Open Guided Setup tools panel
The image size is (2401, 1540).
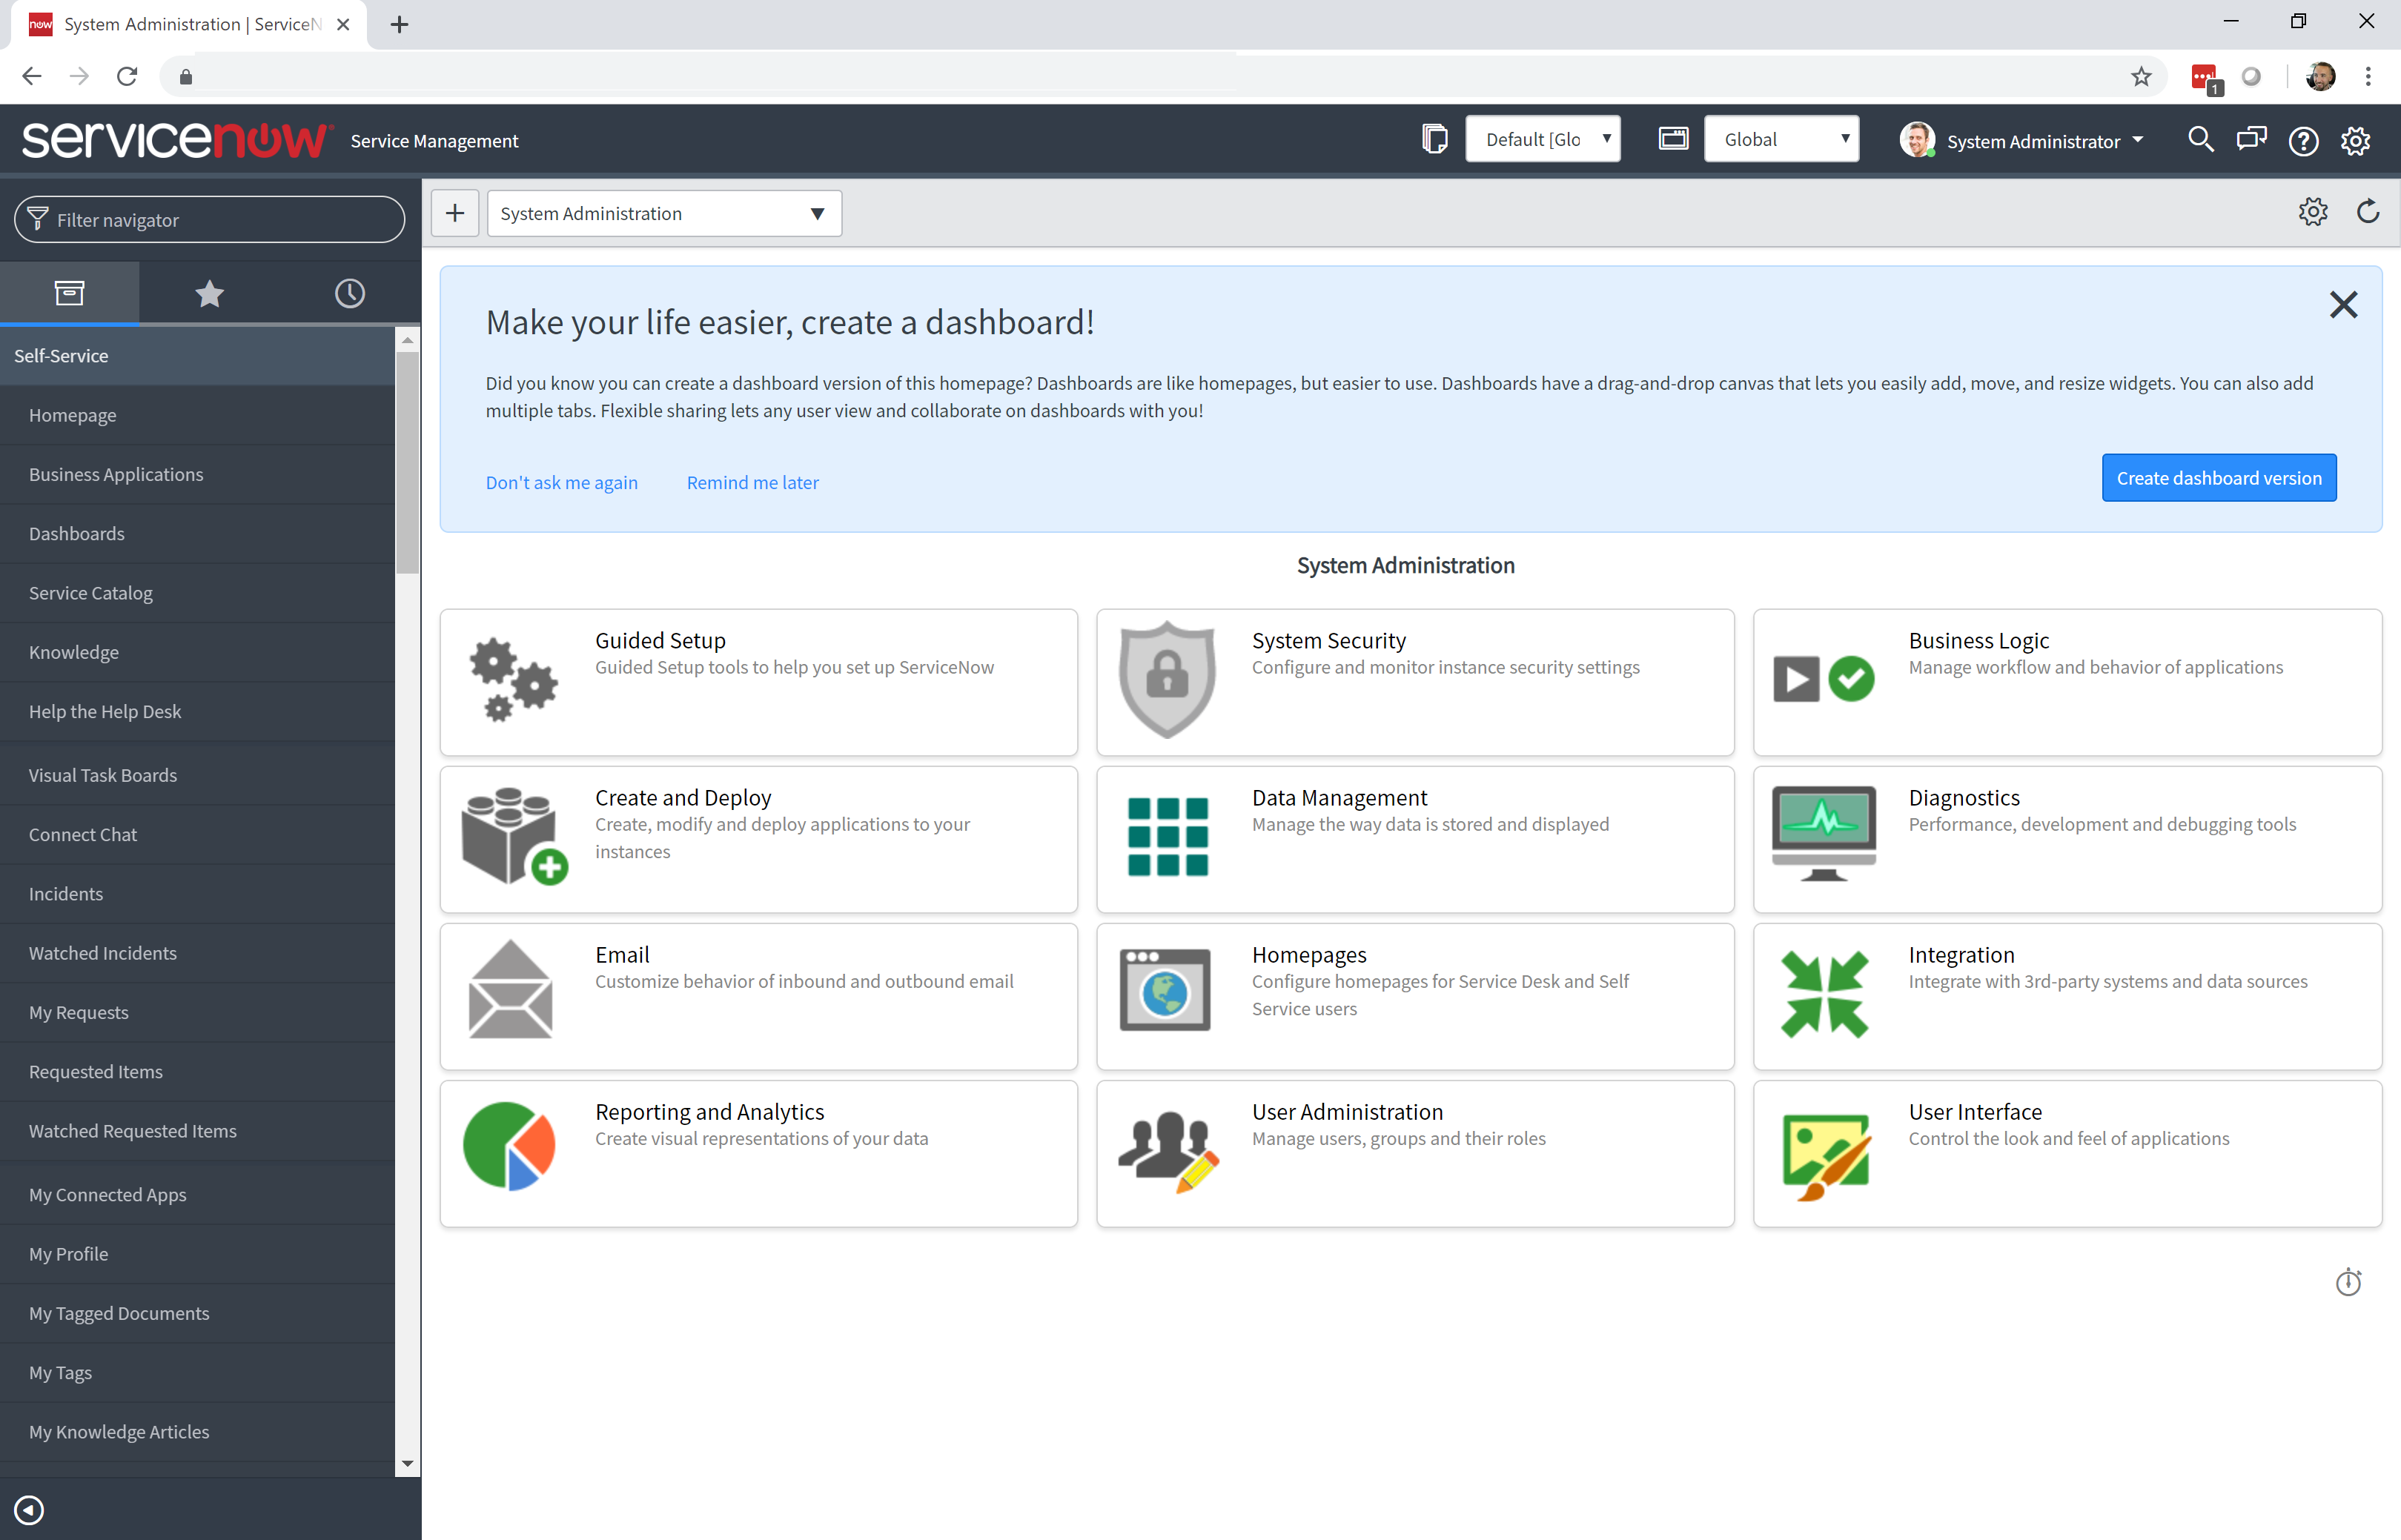coord(760,679)
